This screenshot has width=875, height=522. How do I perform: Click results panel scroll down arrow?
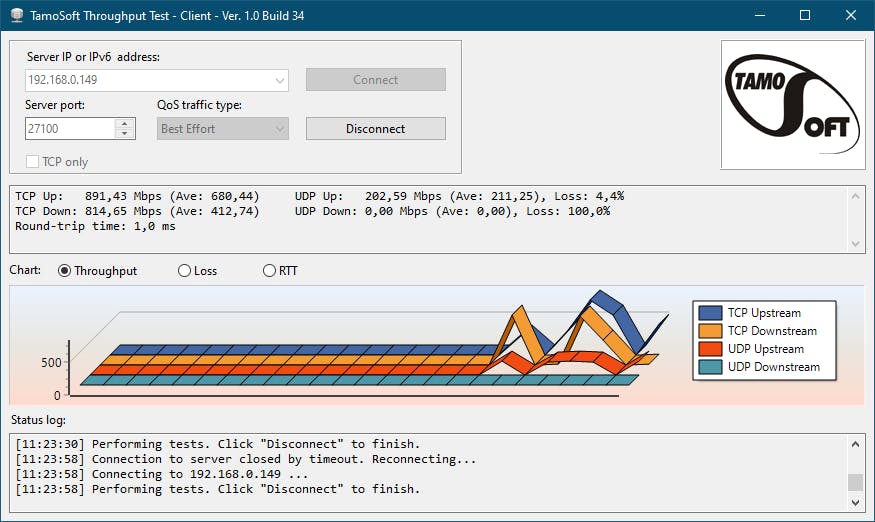(x=855, y=243)
